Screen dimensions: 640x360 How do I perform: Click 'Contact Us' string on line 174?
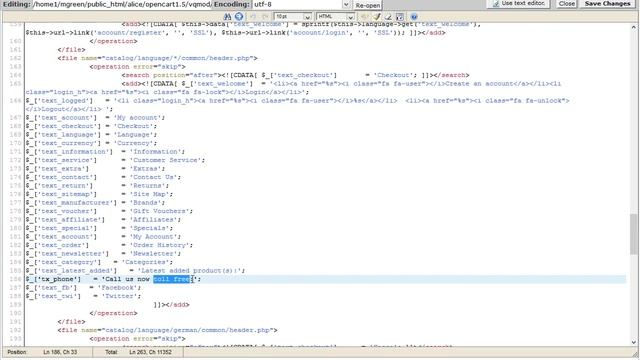tap(155, 177)
